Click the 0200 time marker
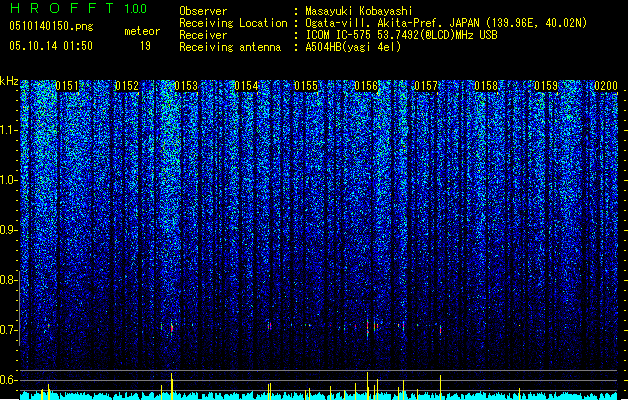Screen dimensions: 629x400 click(606, 86)
